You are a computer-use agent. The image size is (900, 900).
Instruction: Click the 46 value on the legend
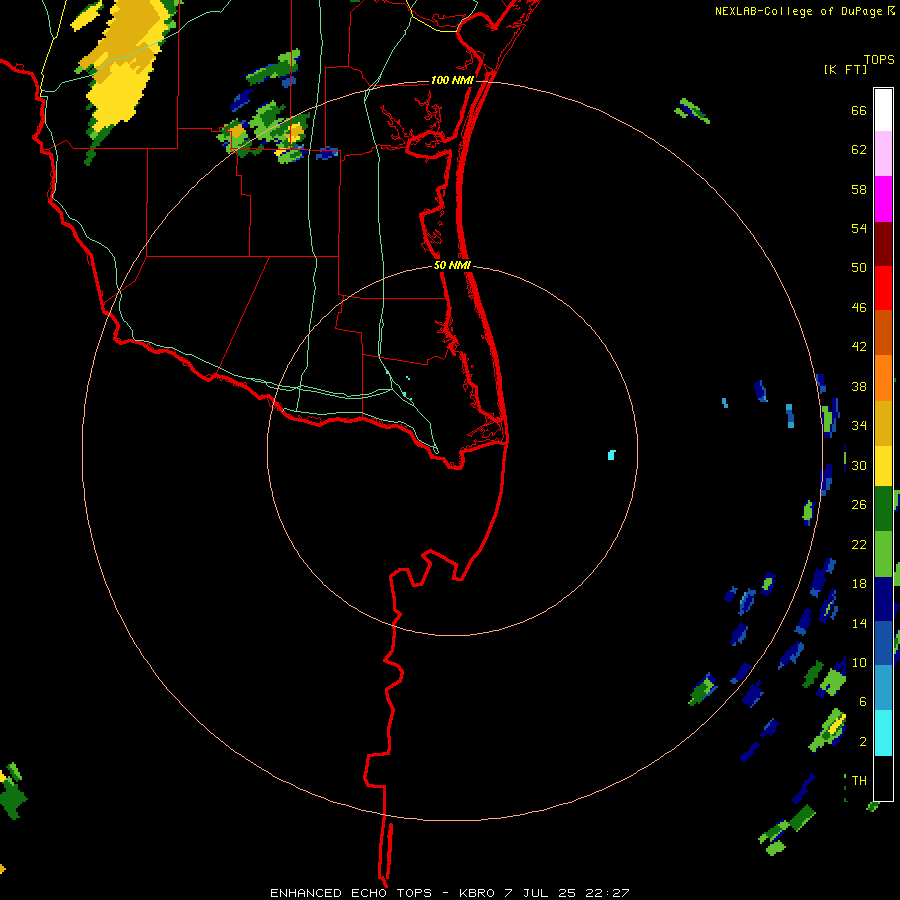859,308
